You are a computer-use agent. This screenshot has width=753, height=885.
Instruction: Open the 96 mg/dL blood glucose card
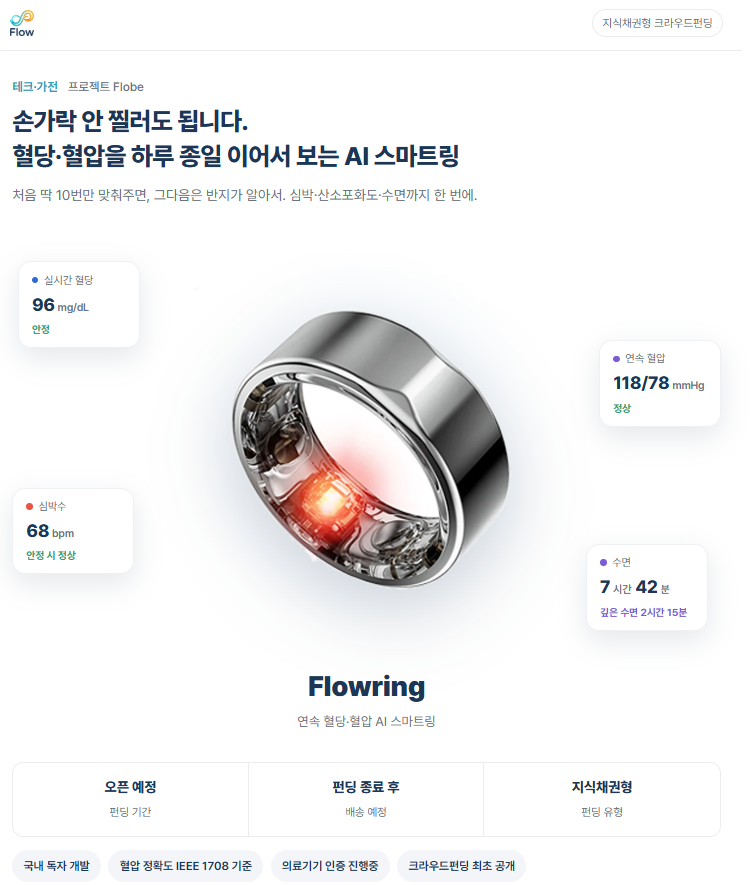click(x=79, y=304)
